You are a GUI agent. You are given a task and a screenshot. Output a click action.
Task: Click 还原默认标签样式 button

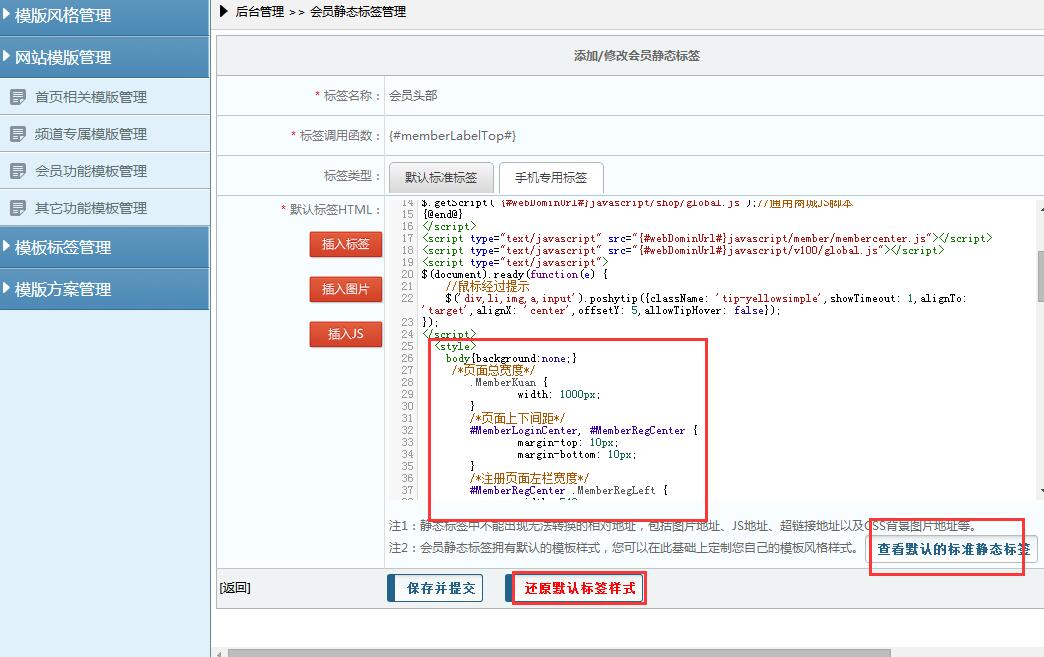tap(579, 588)
